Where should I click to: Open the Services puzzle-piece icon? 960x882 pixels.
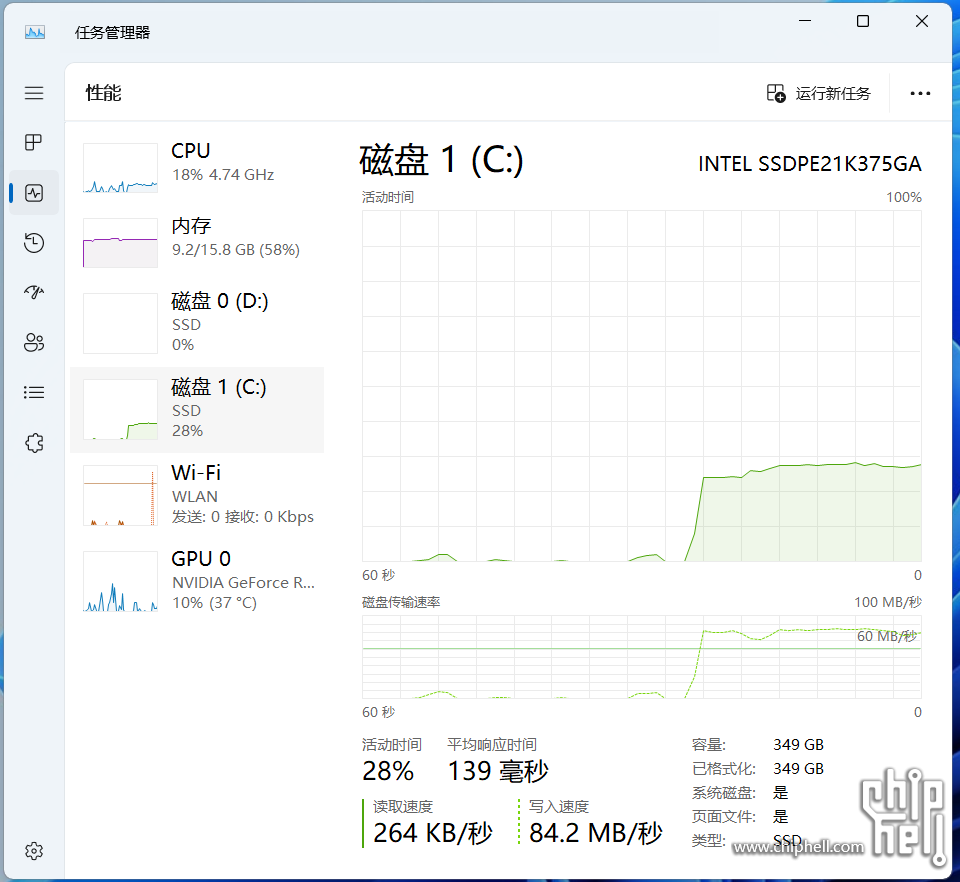point(34,443)
